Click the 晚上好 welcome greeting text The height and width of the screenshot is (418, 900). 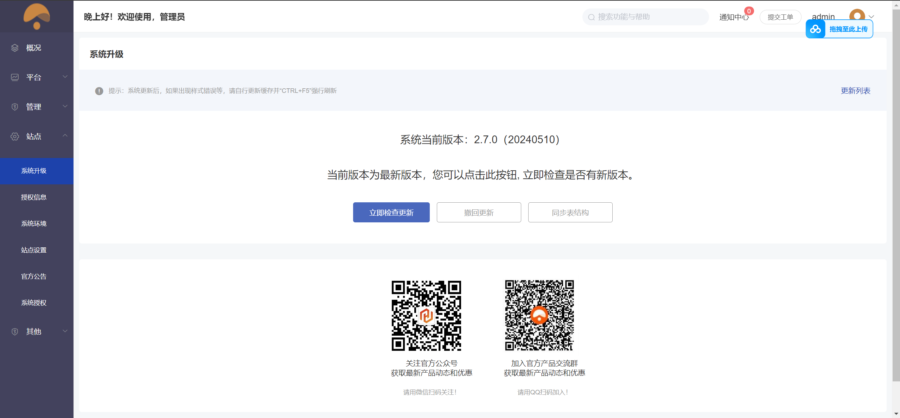click(134, 17)
